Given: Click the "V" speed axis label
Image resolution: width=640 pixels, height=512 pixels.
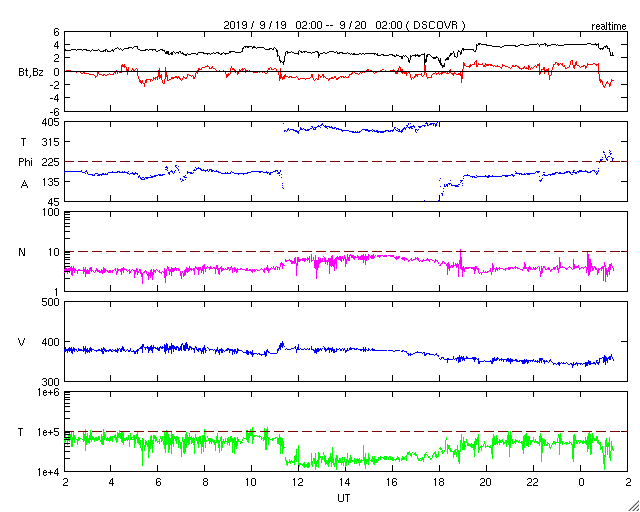Looking at the screenshot, I should pos(21,342).
